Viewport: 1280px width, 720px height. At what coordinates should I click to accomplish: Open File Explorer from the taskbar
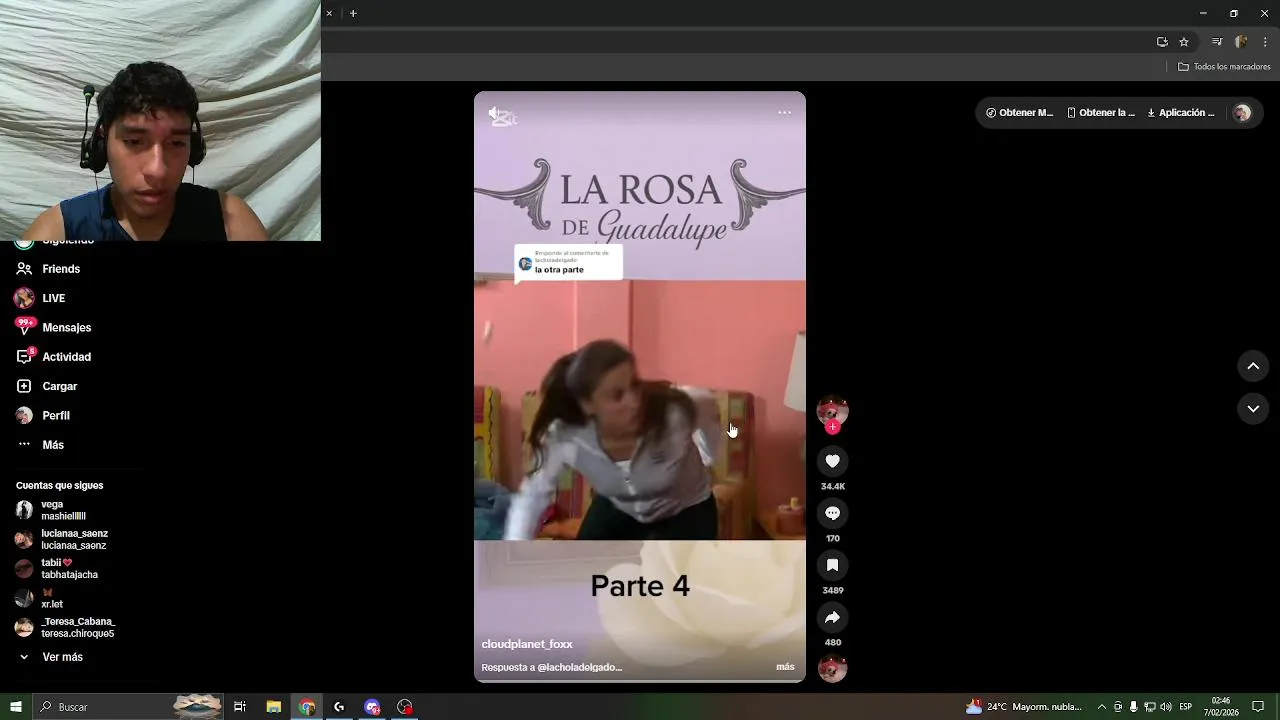click(x=273, y=707)
